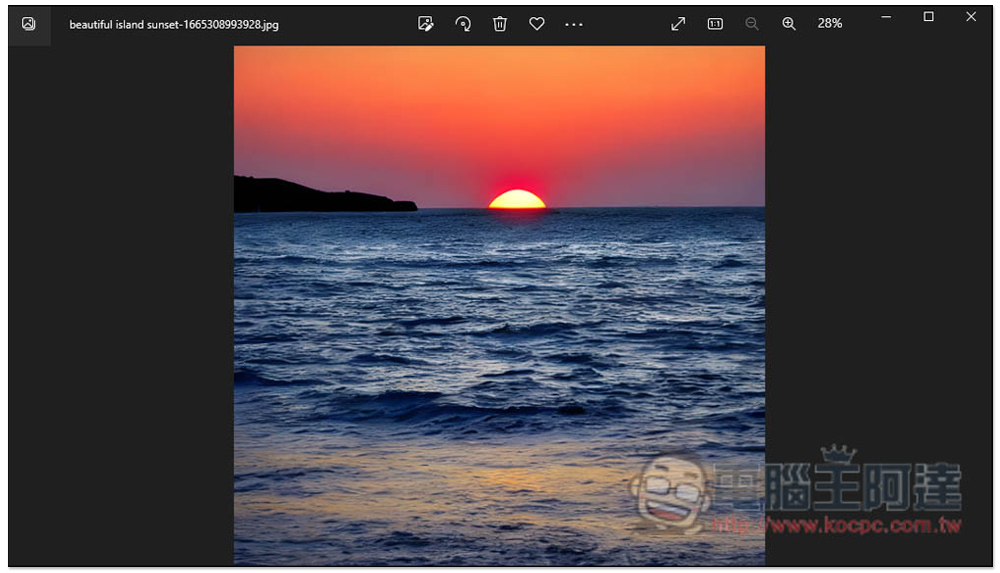Minimize the Photos window
The width and height of the screenshot is (1000, 573).
(x=886, y=17)
